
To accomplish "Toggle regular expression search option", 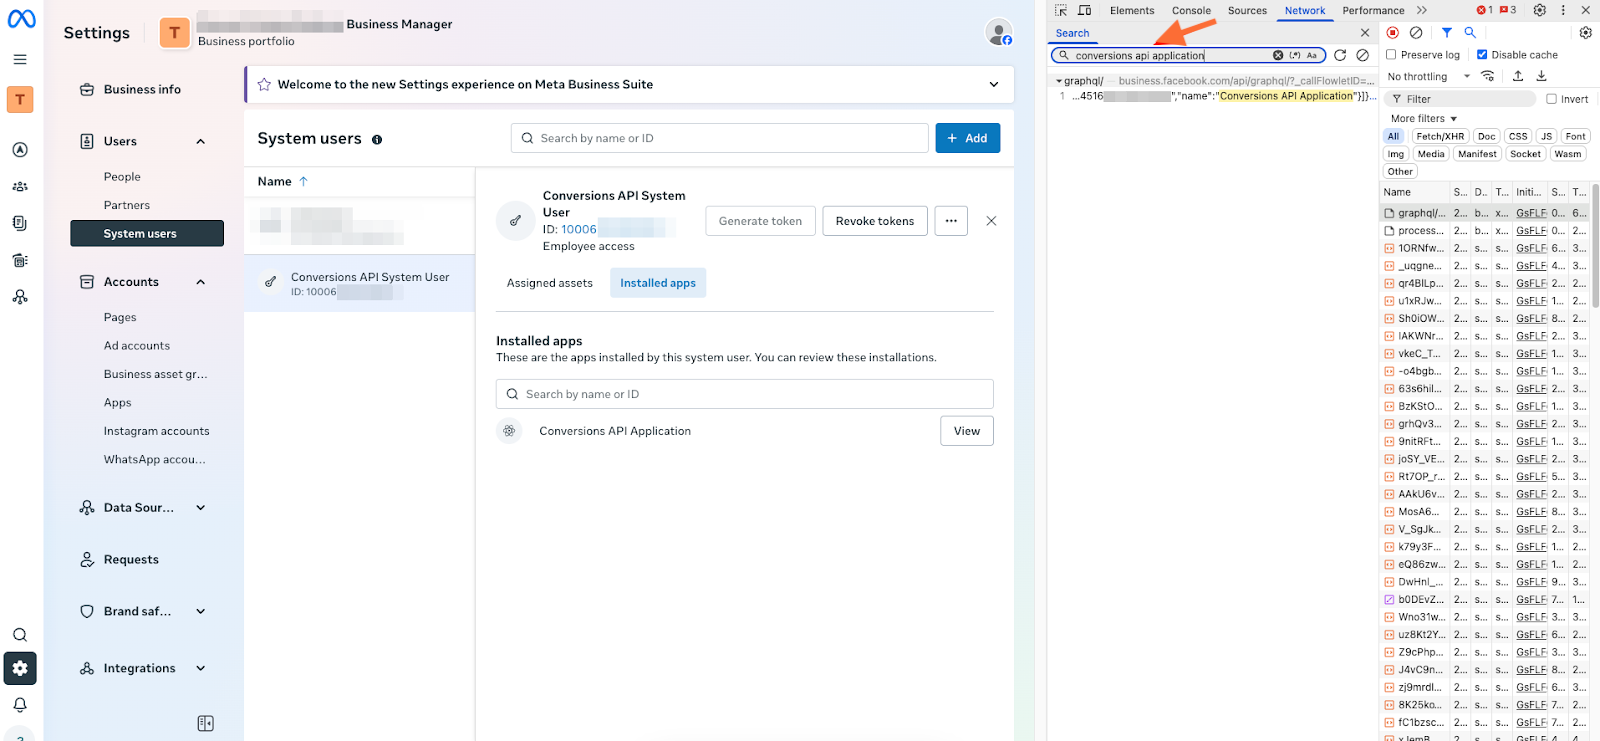I will coord(1295,56).
